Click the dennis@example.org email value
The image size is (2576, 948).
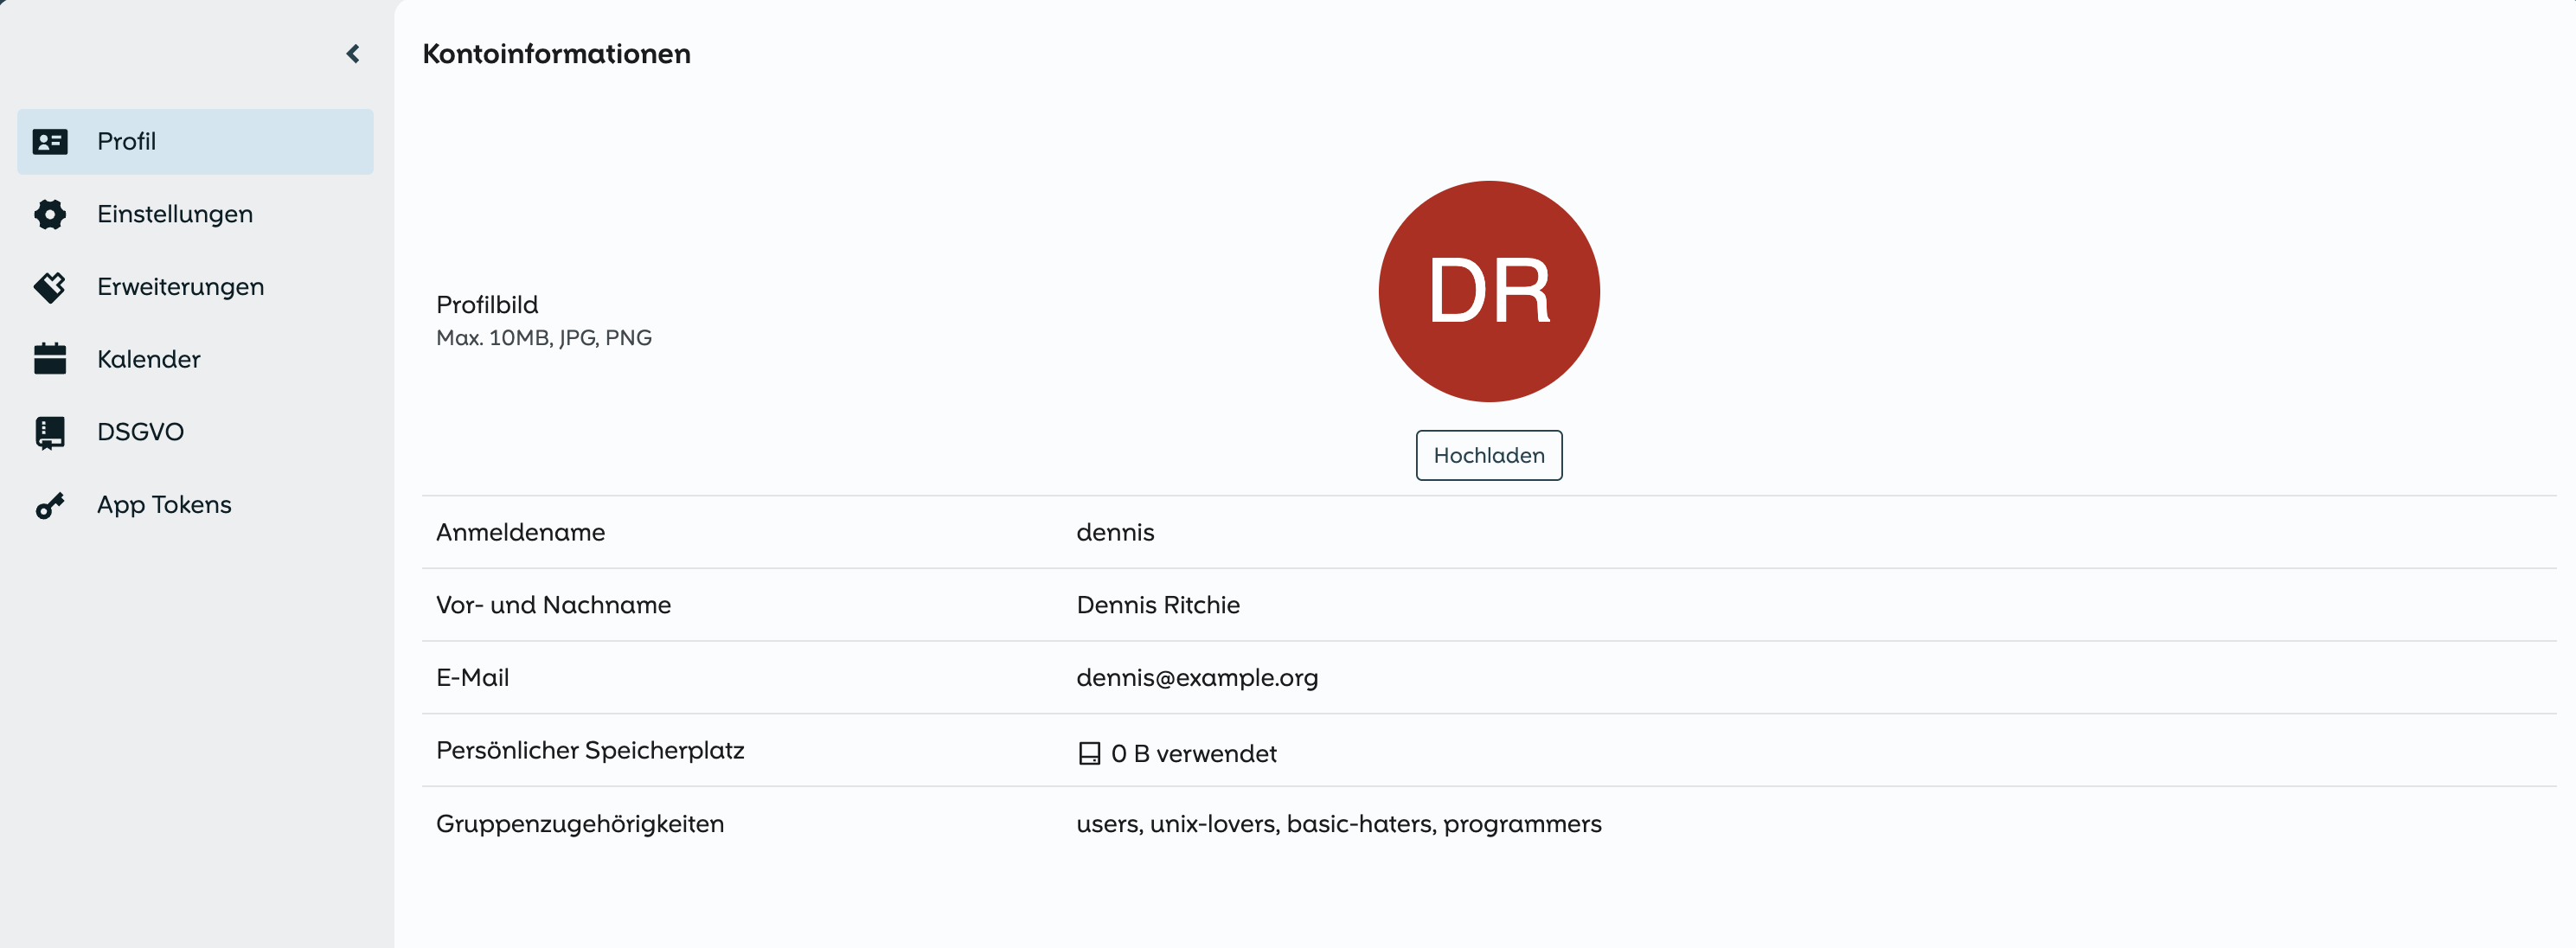tap(1196, 677)
